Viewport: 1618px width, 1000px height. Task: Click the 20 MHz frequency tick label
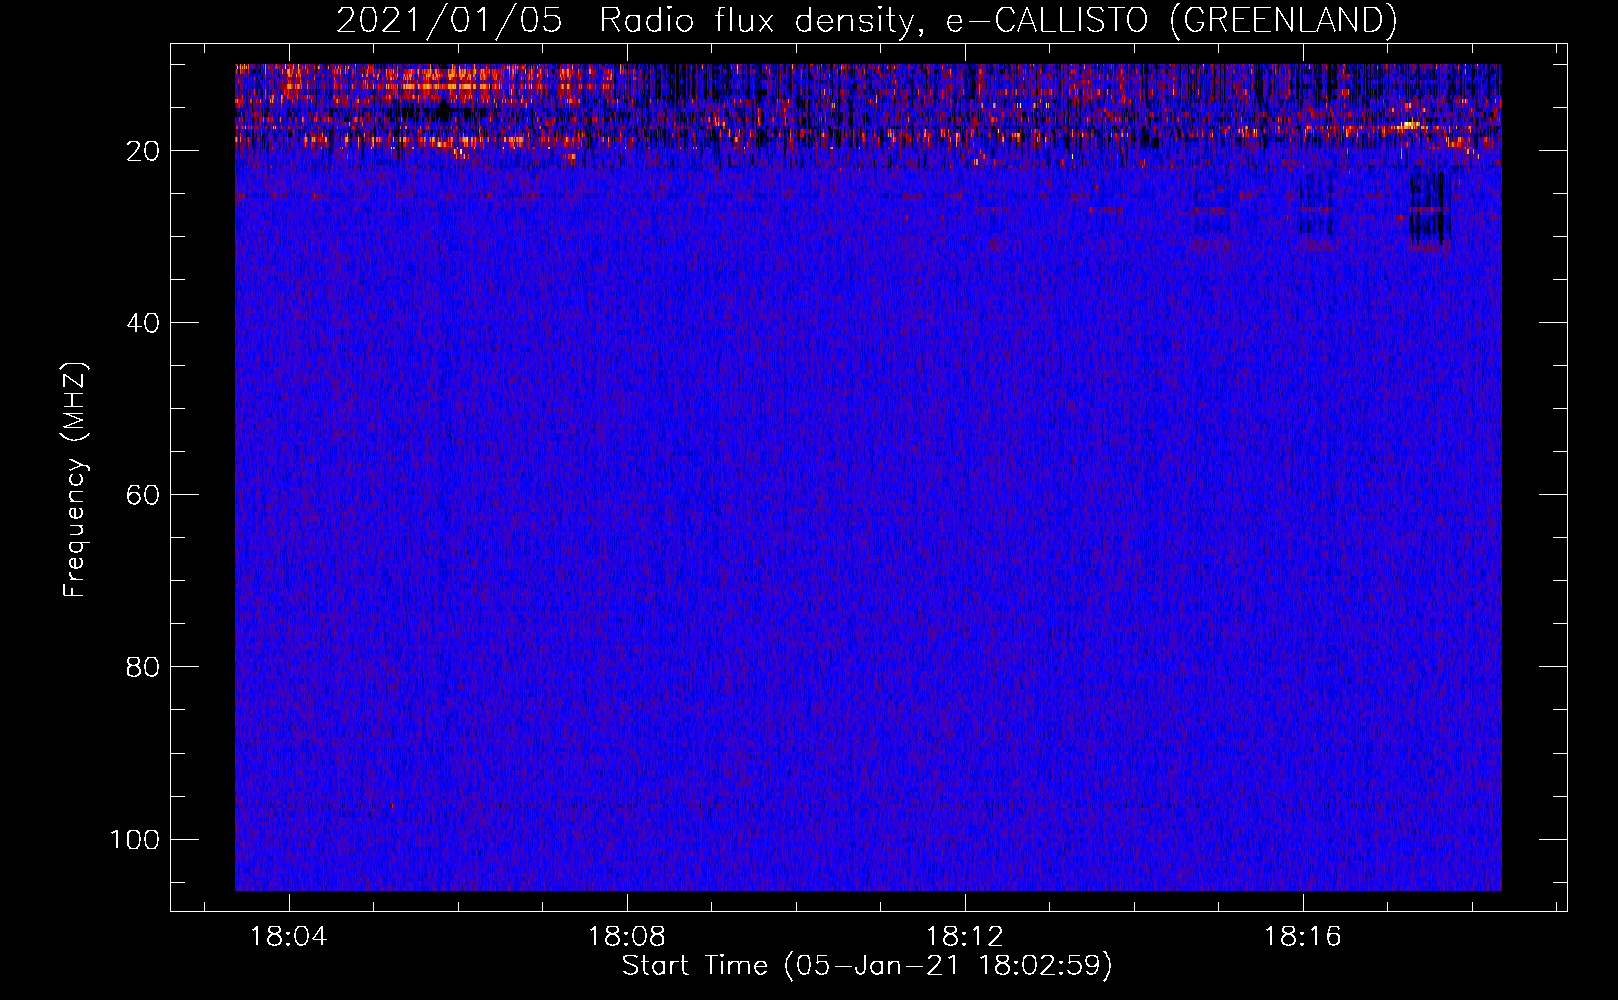143,151
